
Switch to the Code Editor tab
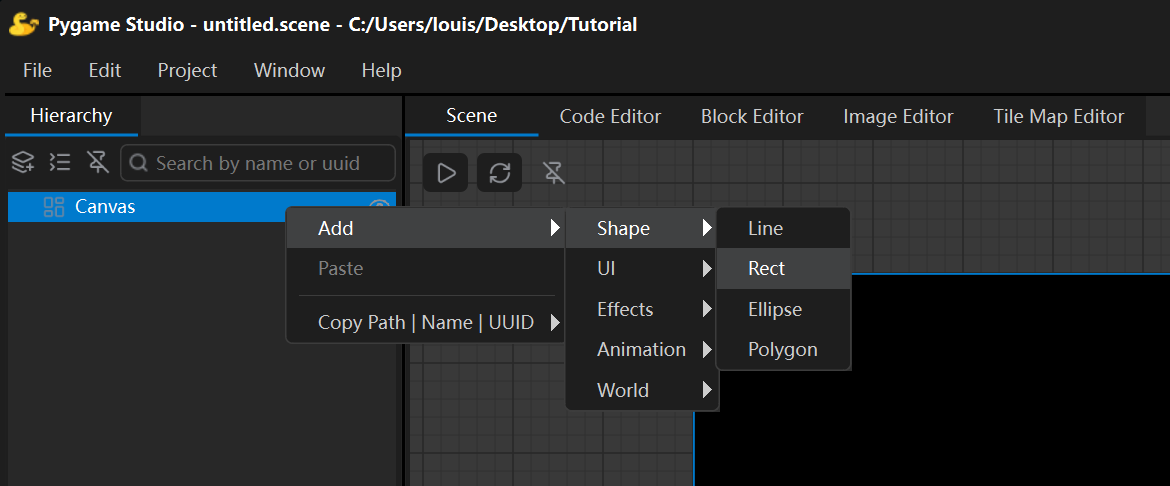610,116
